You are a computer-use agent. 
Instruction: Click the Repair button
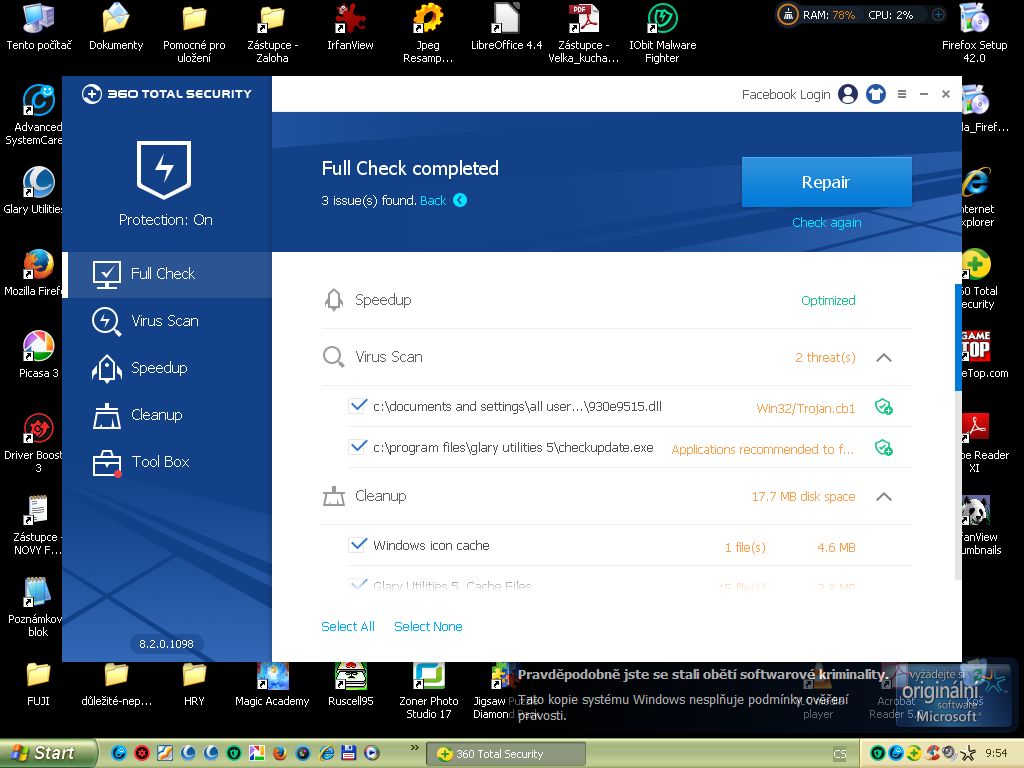(x=826, y=182)
